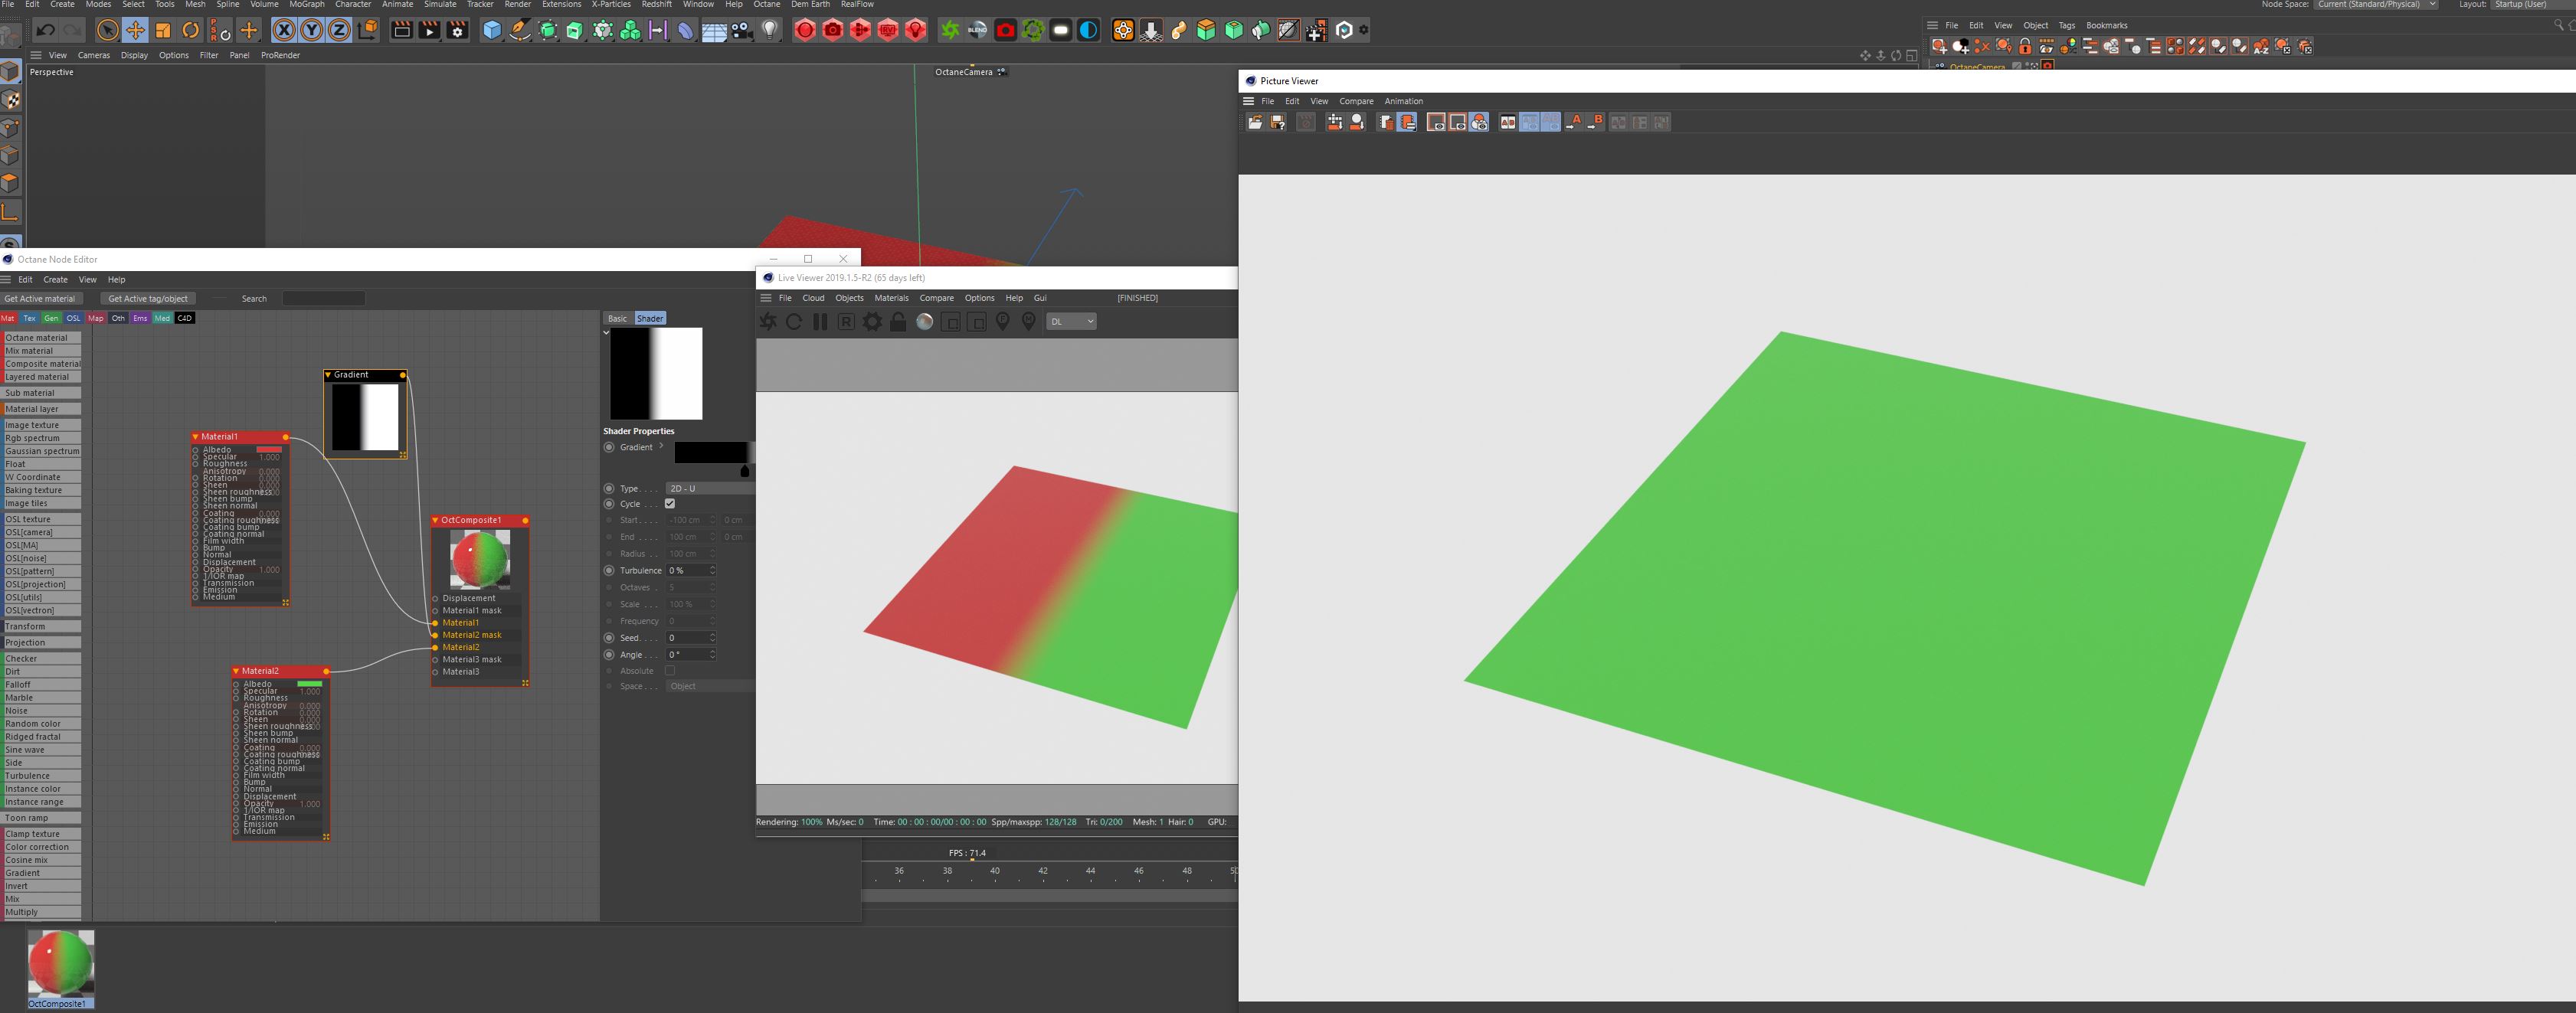2576x1013 pixels.
Task: Toggle the X axis lock
Action: (284, 30)
